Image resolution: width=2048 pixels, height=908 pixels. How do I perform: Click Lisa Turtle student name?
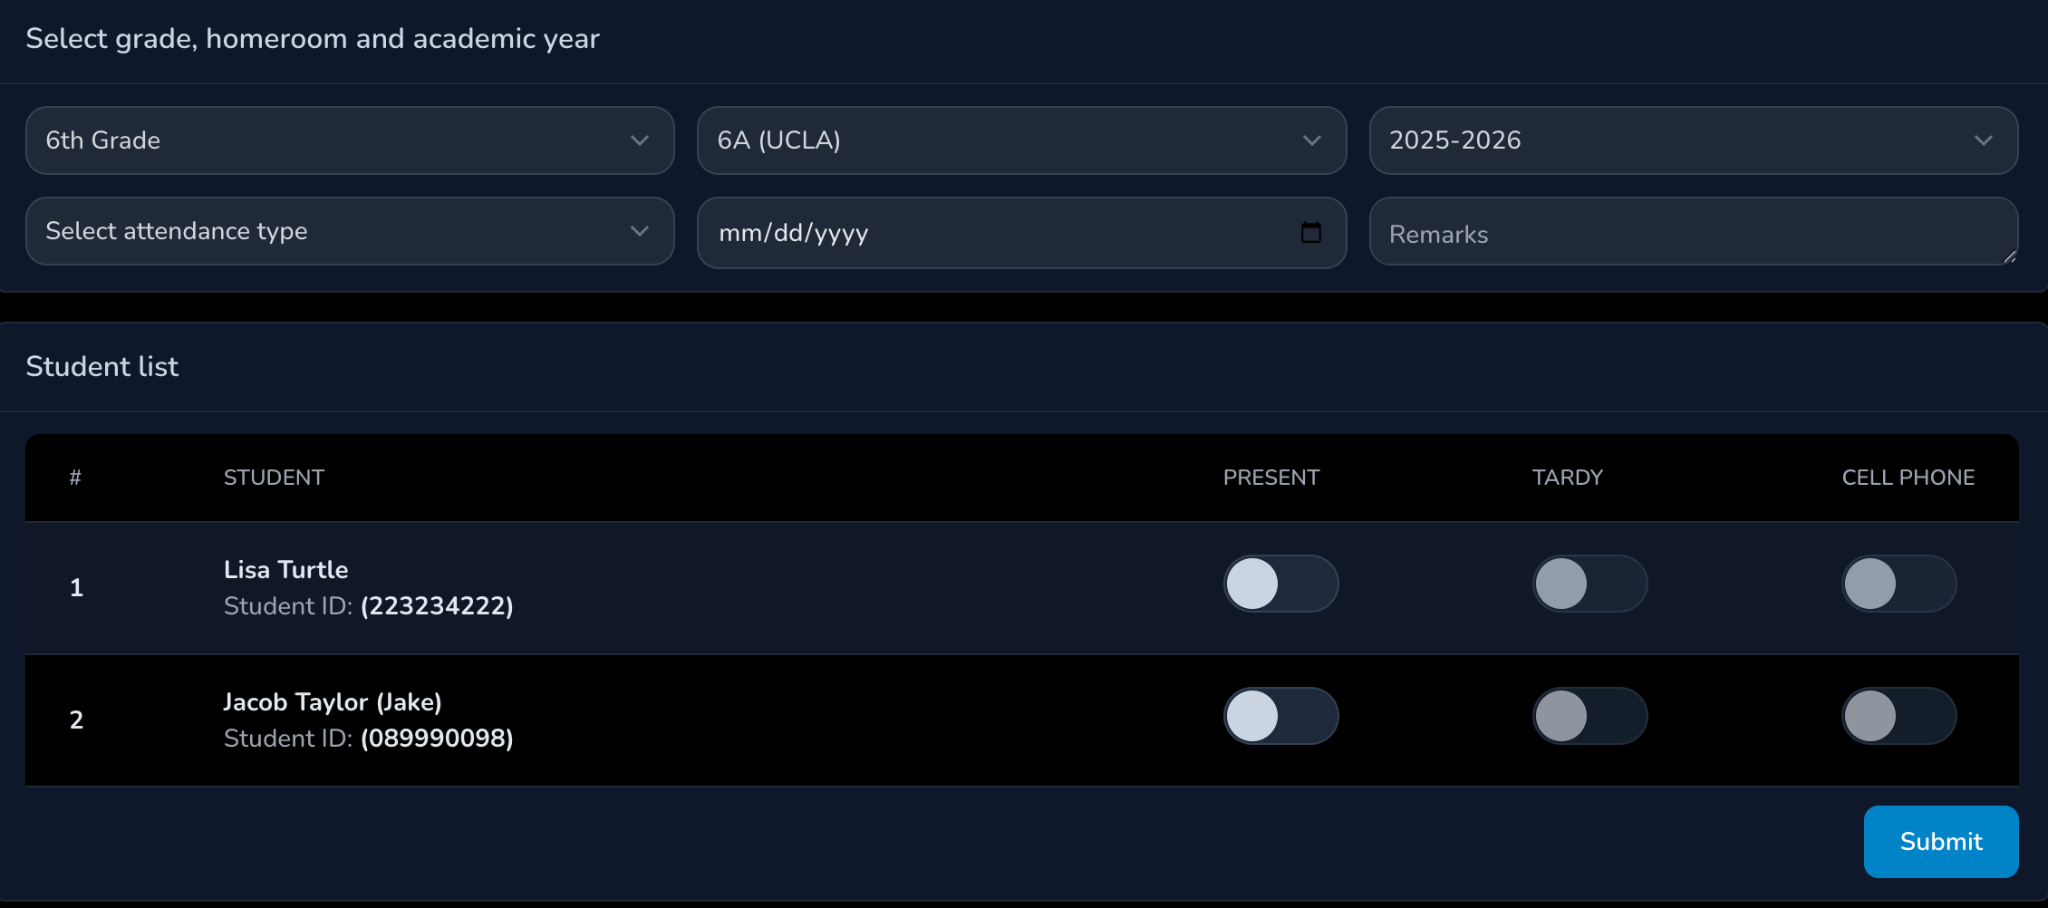(x=286, y=570)
